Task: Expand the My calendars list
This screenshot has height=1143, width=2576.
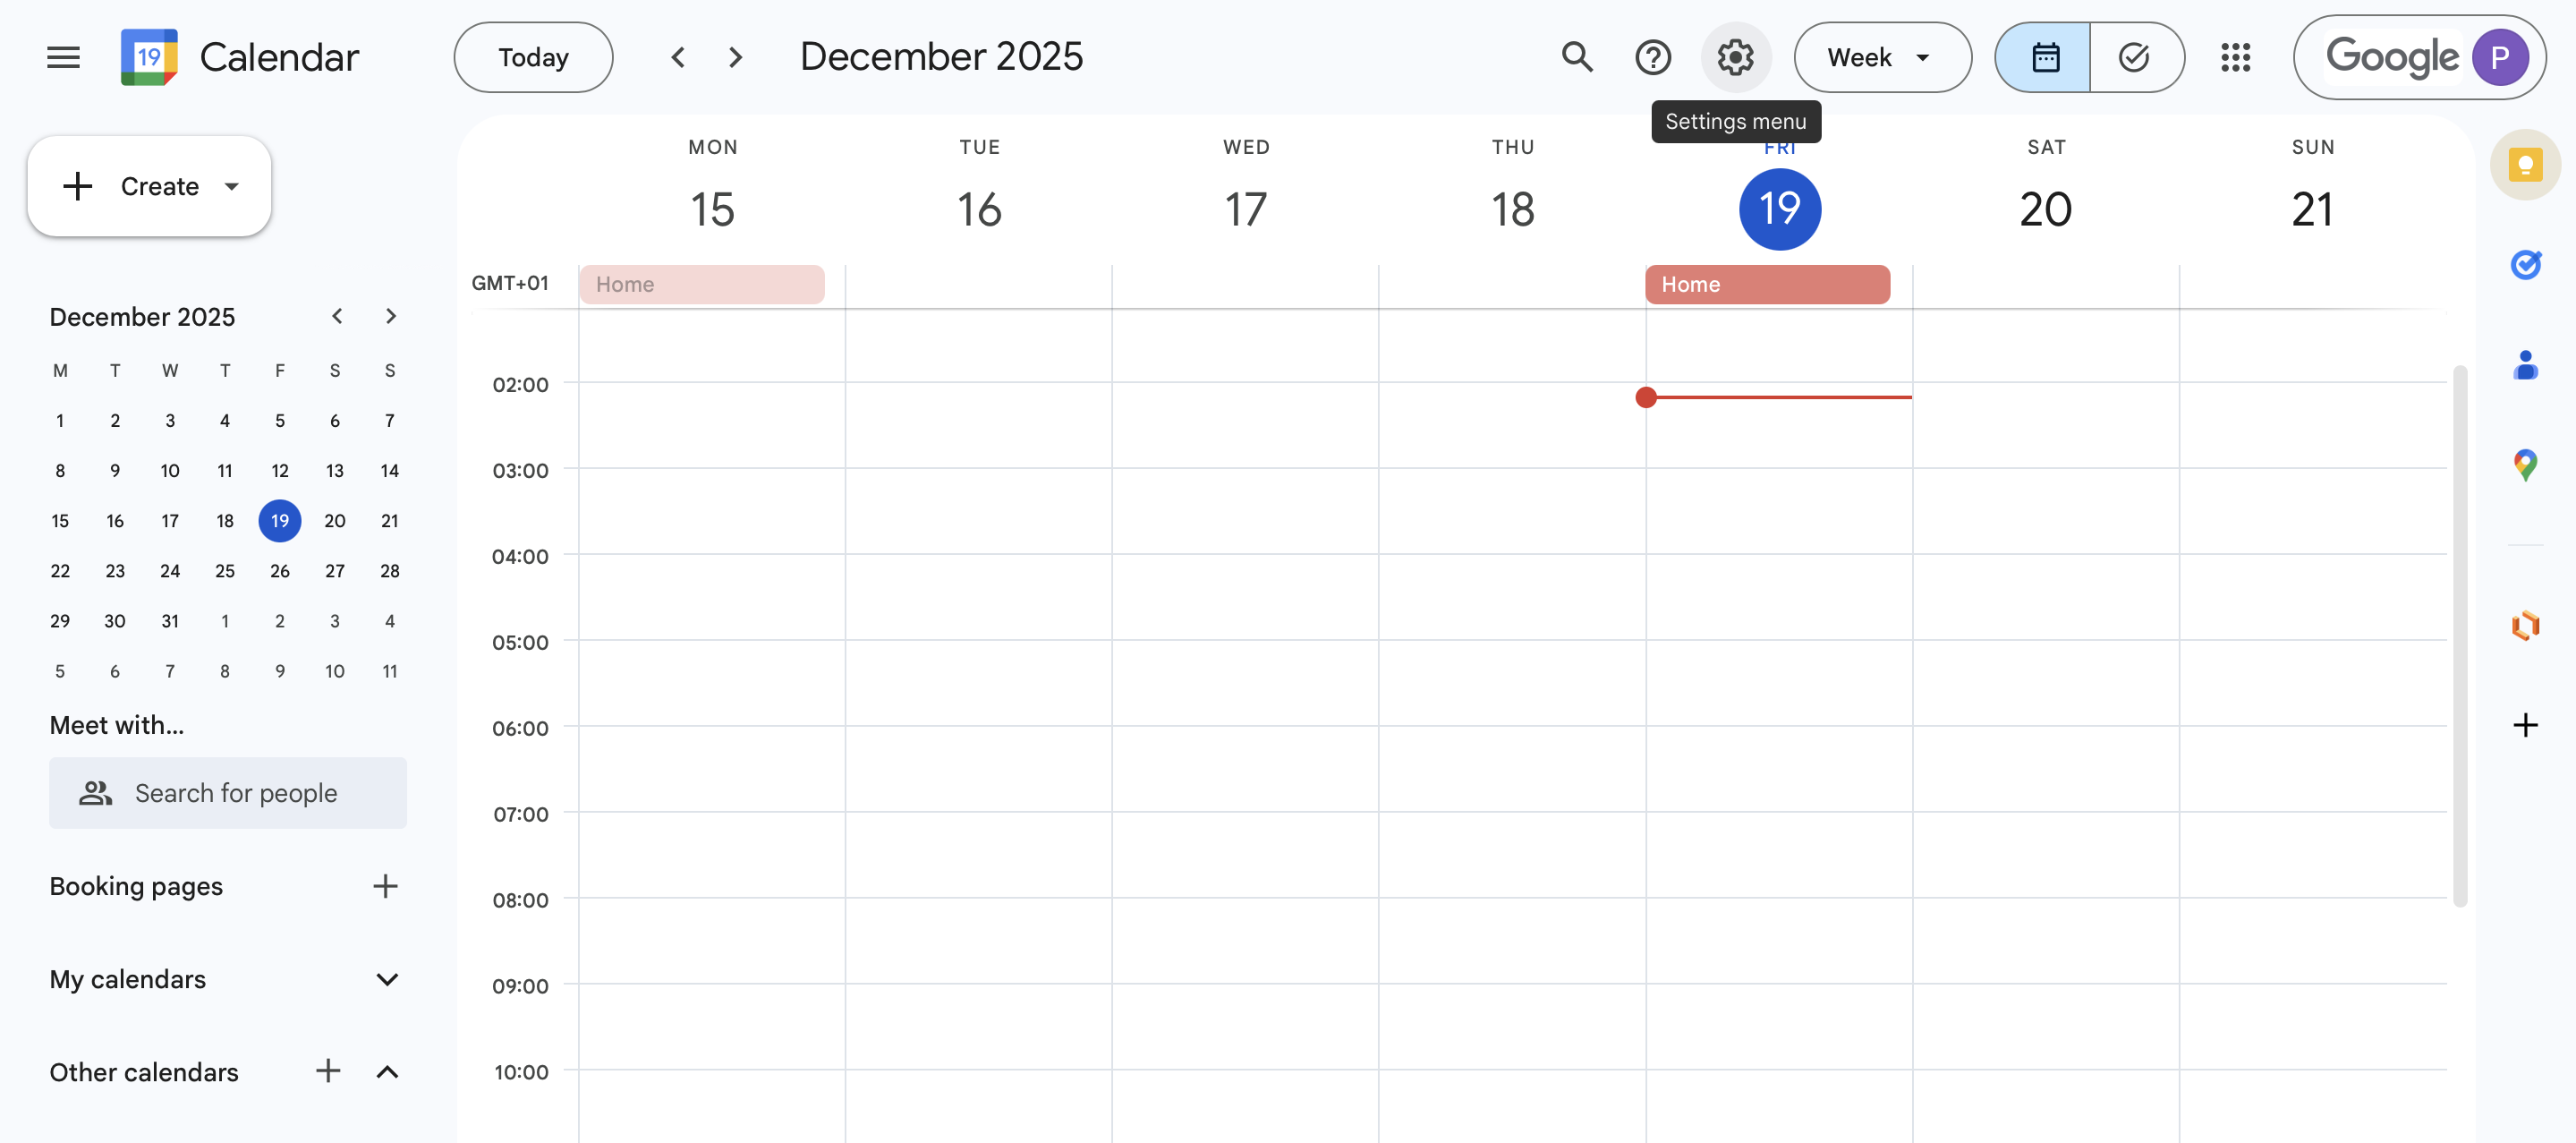Action: (388, 979)
